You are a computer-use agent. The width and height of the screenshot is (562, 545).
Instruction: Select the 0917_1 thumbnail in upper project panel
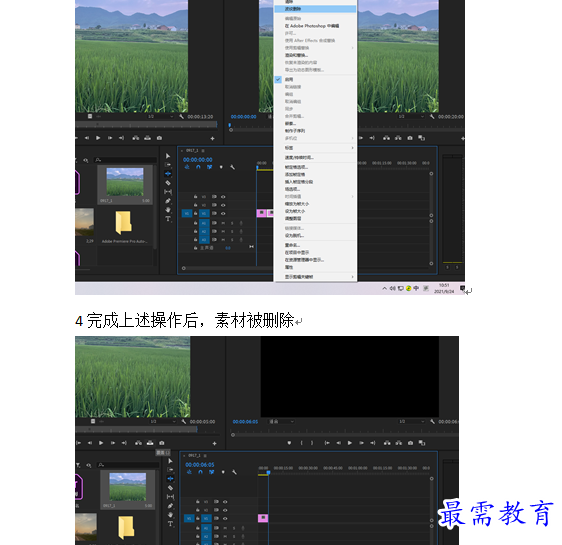tap(125, 182)
